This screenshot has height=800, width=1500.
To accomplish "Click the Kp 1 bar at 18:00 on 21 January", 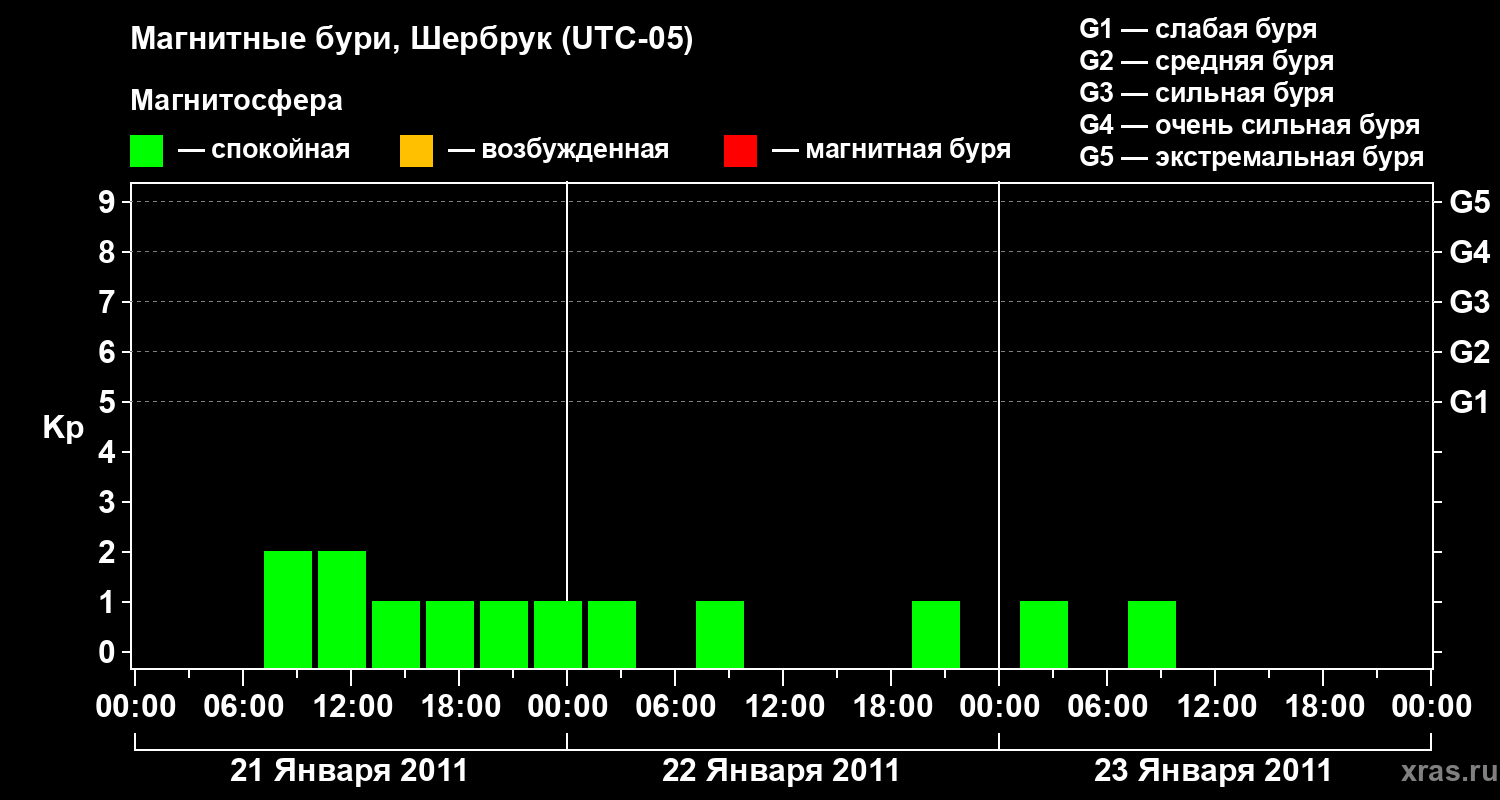I will coord(450,634).
